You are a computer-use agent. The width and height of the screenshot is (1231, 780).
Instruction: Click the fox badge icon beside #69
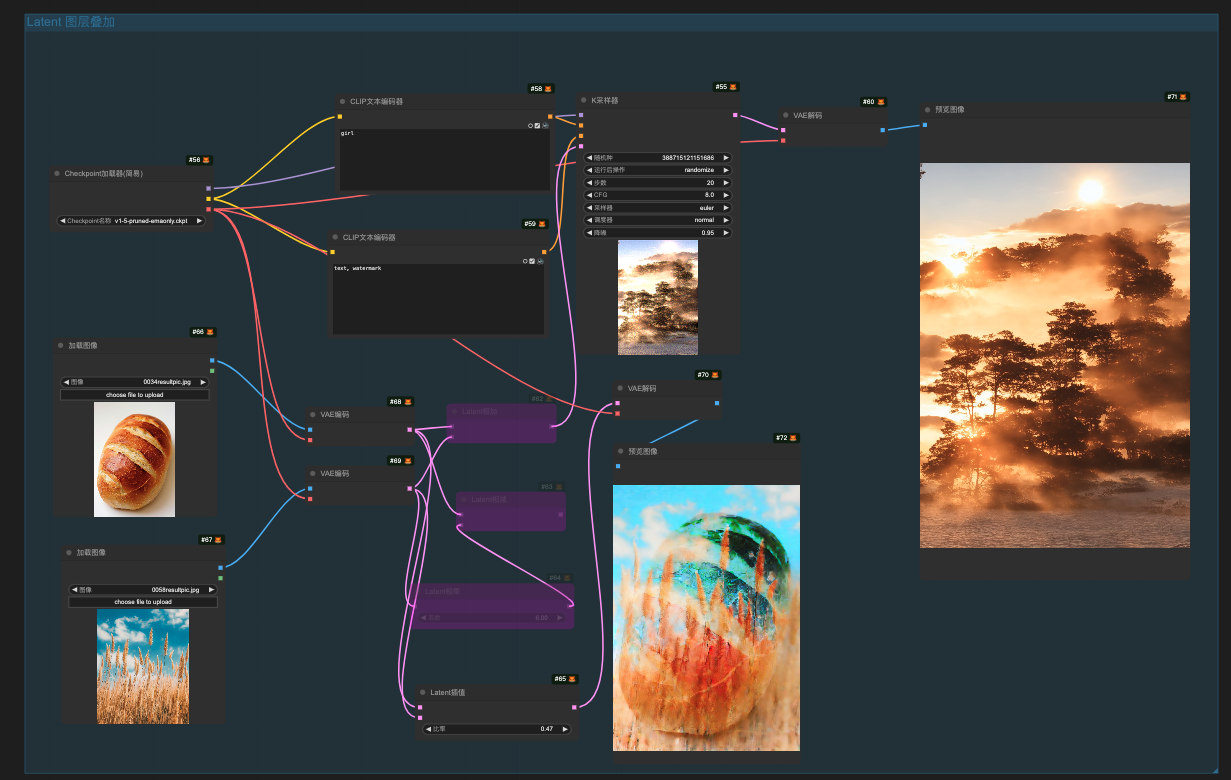408,461
